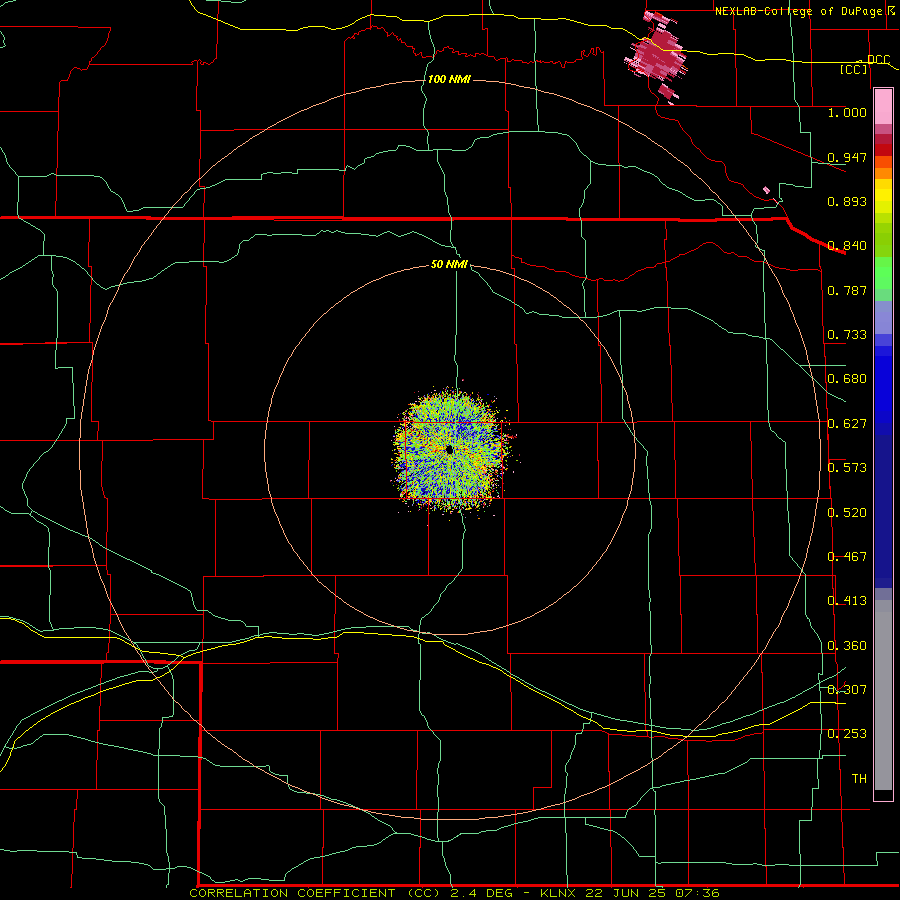Click the Correlation Coefficient KLNX caption text
Image resolution: width=900 pixels, height=900 pixels.
tap(454, 893)
